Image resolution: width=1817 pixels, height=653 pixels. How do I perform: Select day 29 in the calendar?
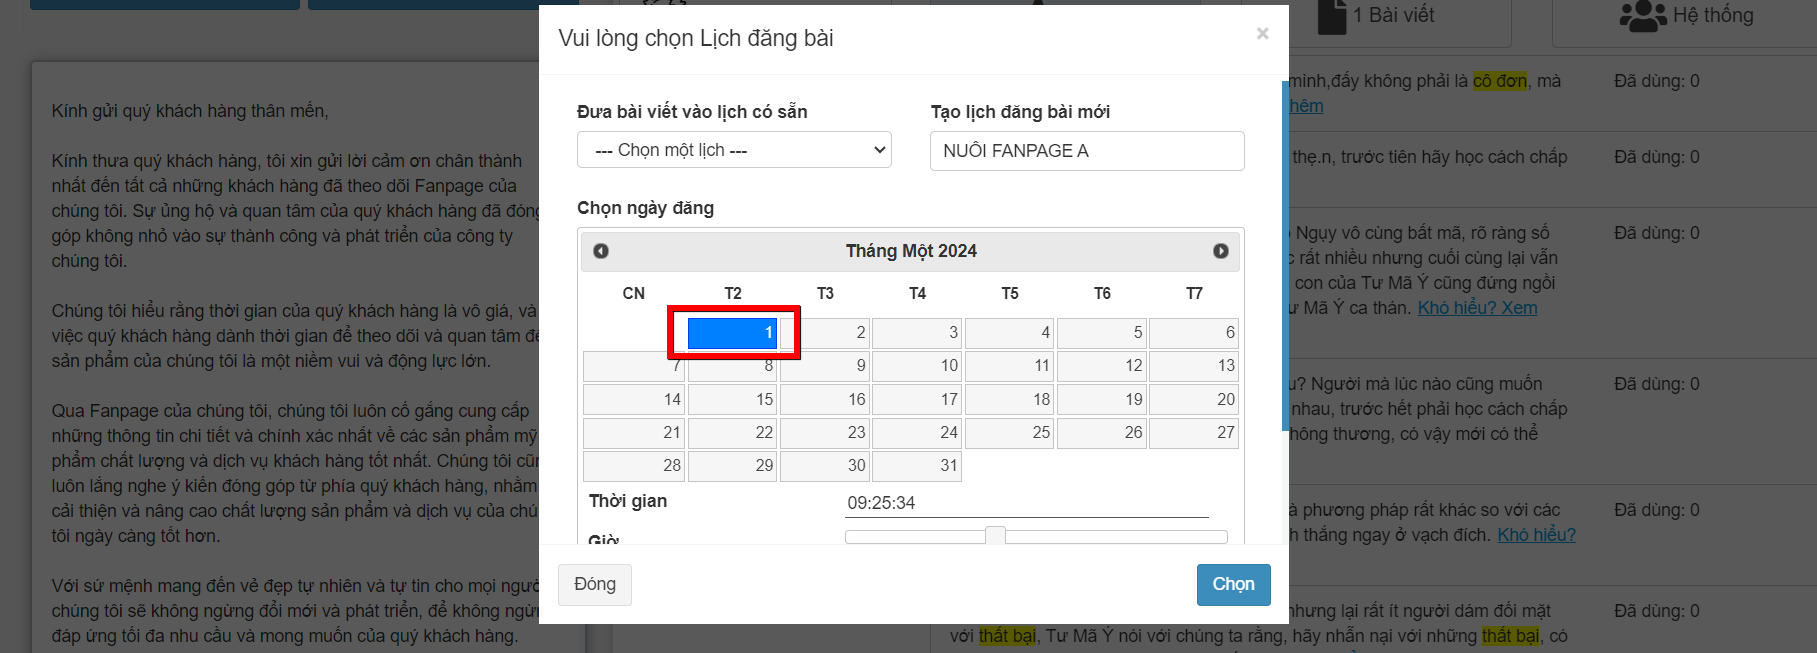tap(732, 466)
